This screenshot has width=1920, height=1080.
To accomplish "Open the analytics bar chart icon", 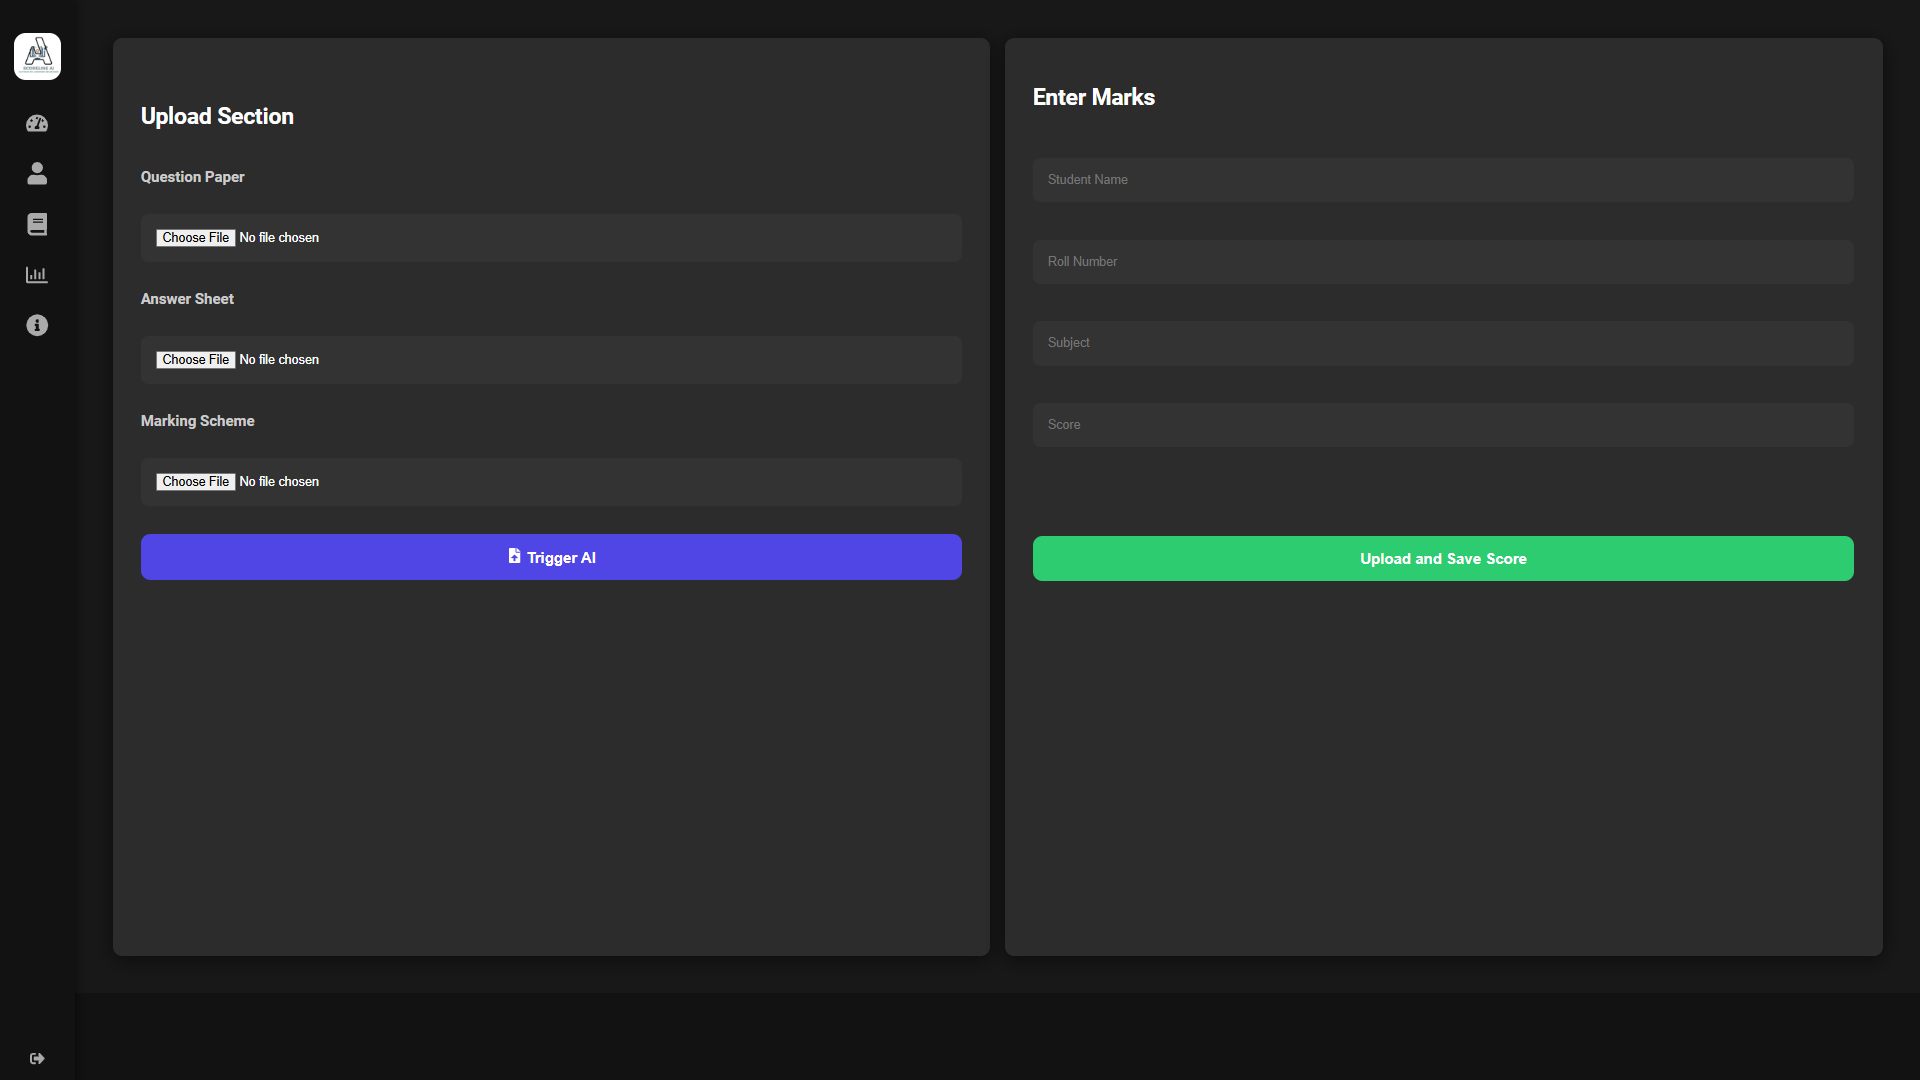I will coord(37,274).
